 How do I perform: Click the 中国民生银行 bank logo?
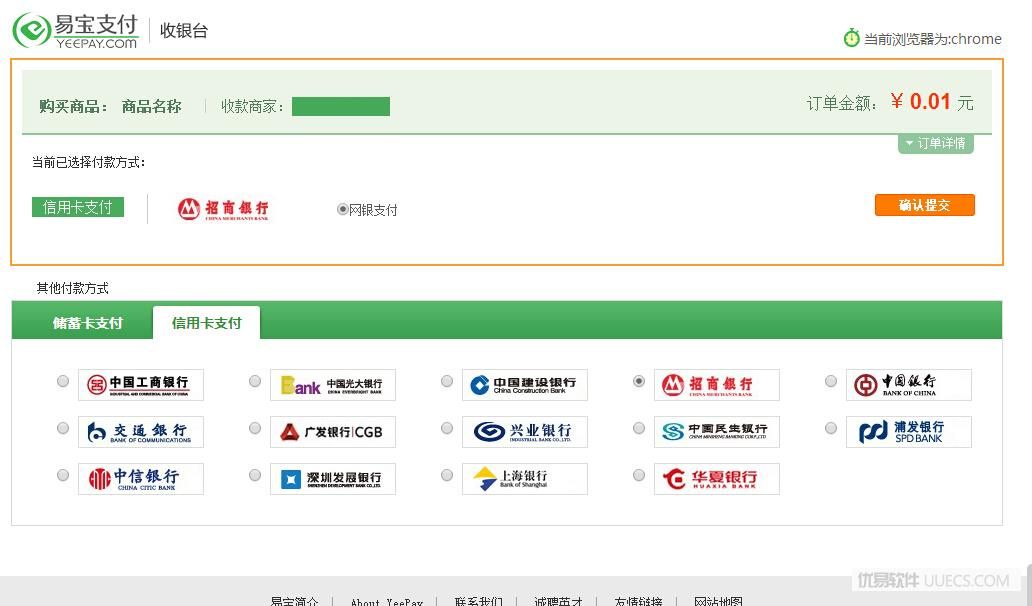(717, 432)
